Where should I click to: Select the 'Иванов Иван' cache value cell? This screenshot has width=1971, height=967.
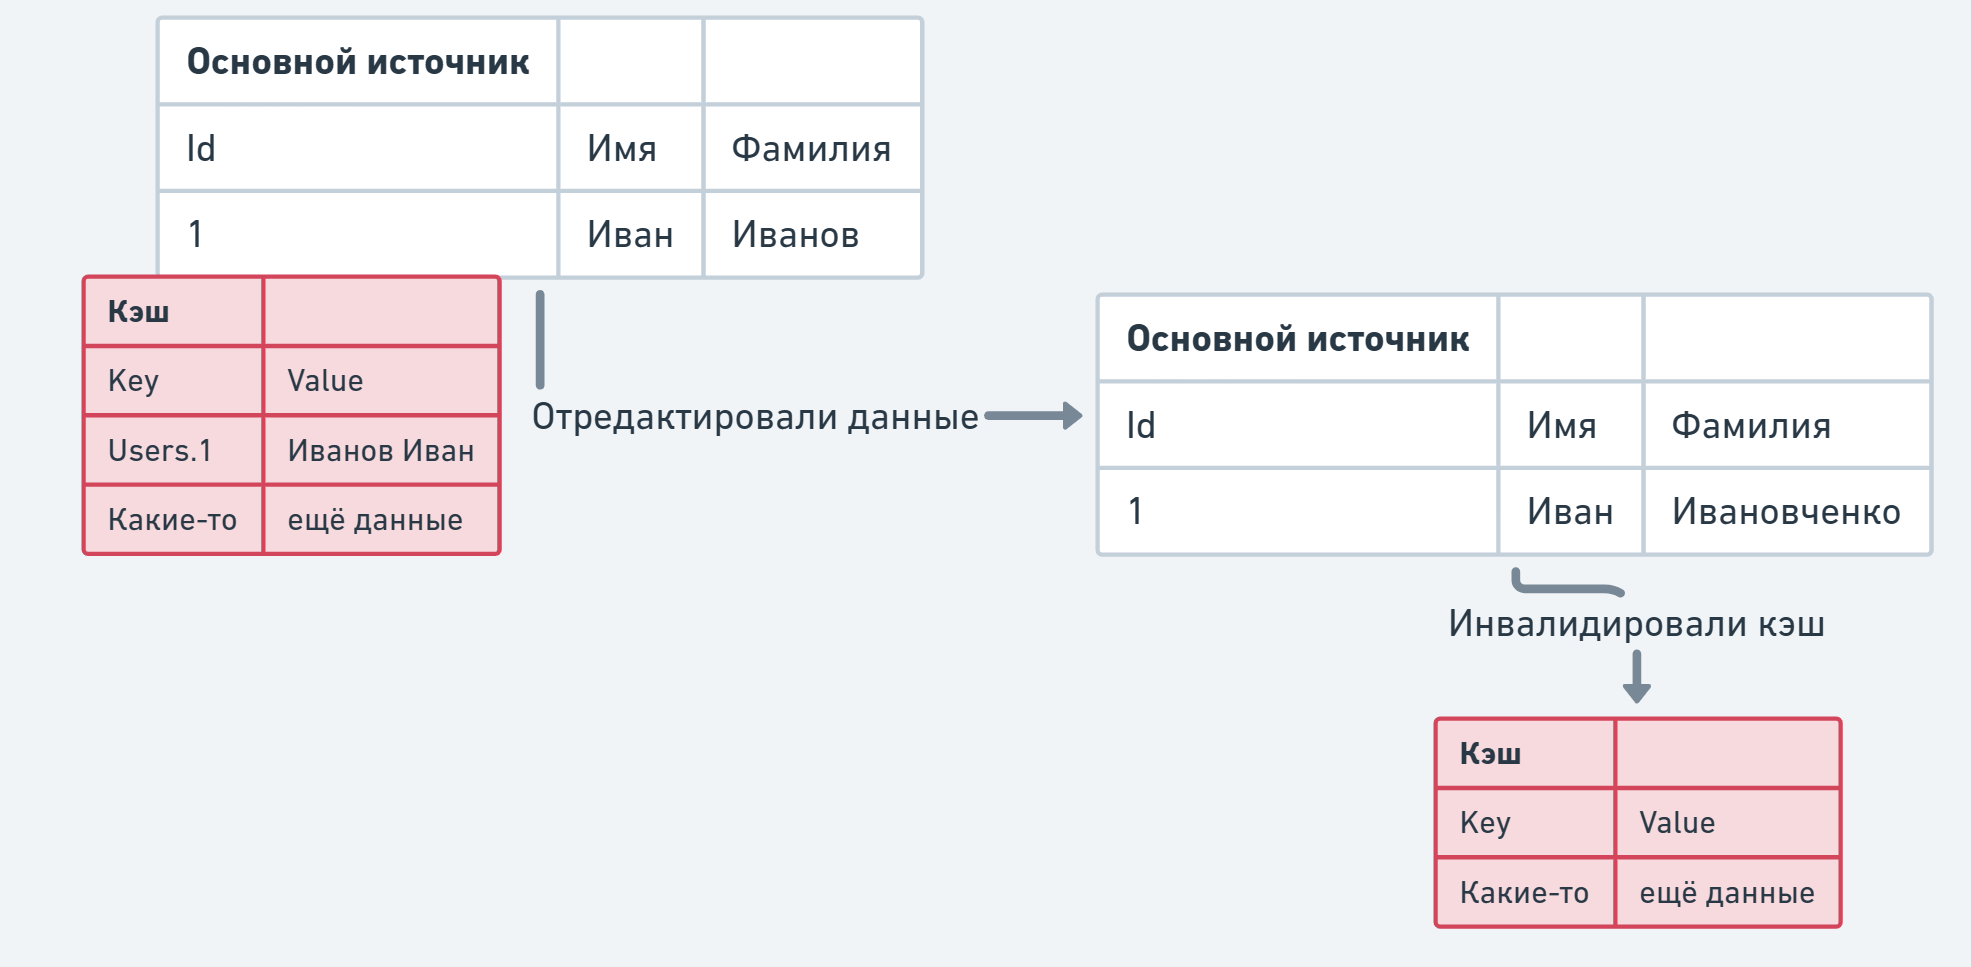(x=381, y=451)
